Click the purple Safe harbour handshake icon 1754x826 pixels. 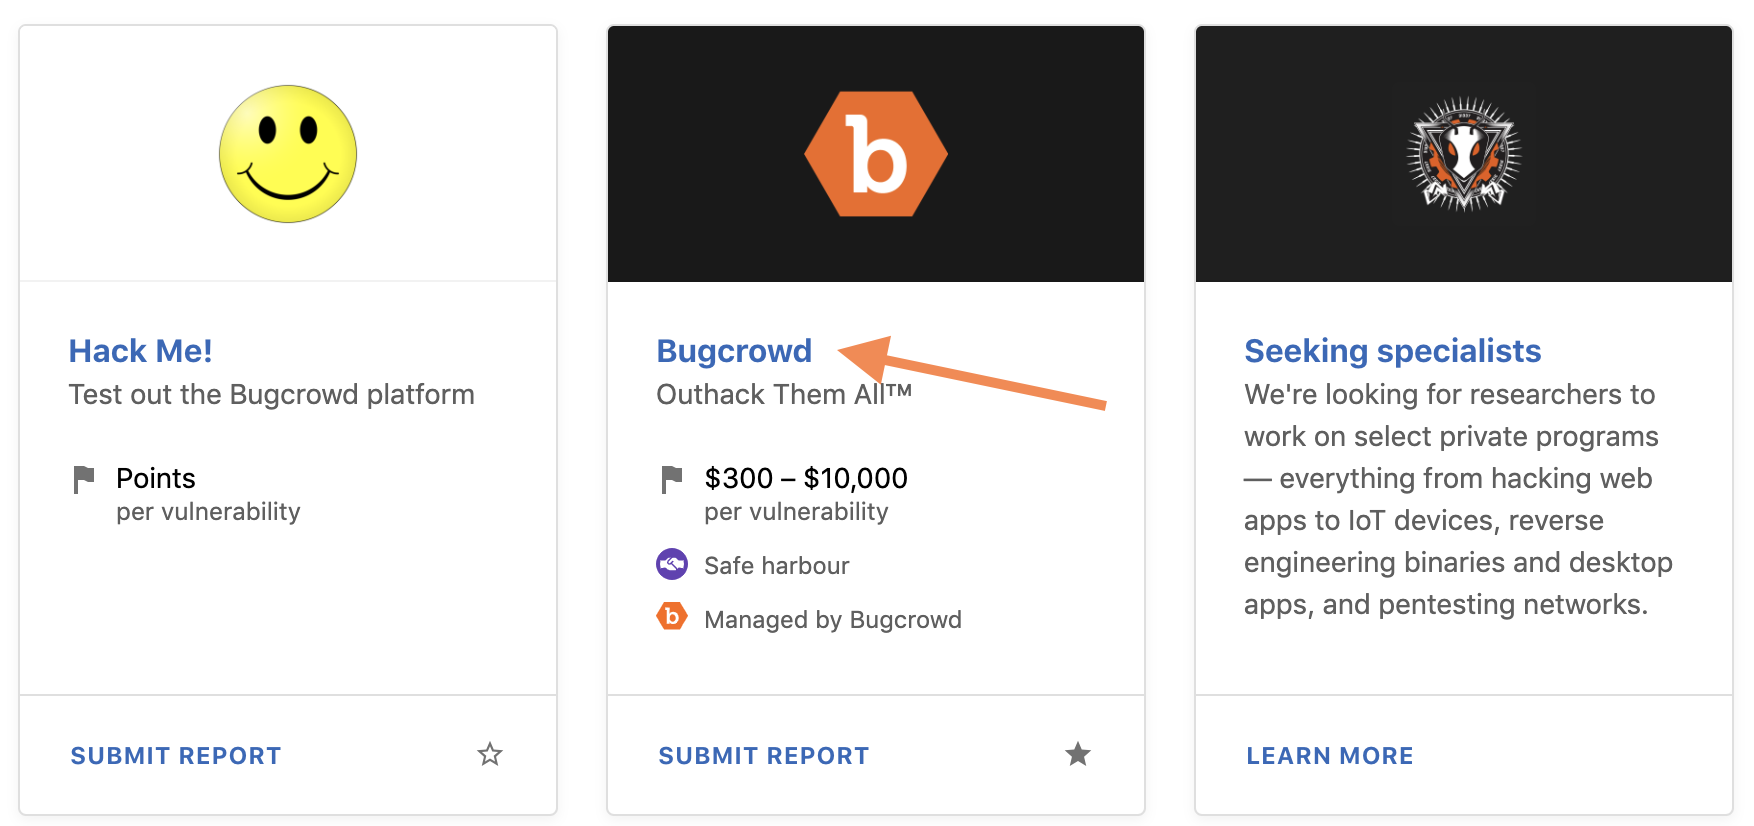[x=672, y=564]
